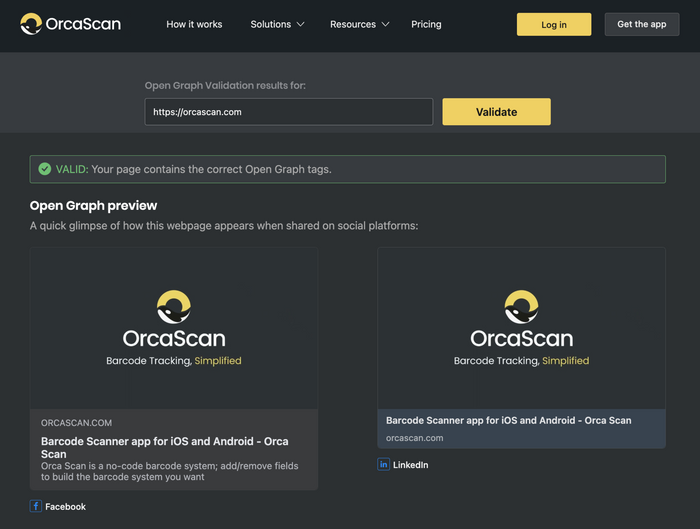The width and height of the screenshot is (700, 529).
Task: Click the orcascan.com domain text in LinkedIn card
Action: [x=415, y=438]
